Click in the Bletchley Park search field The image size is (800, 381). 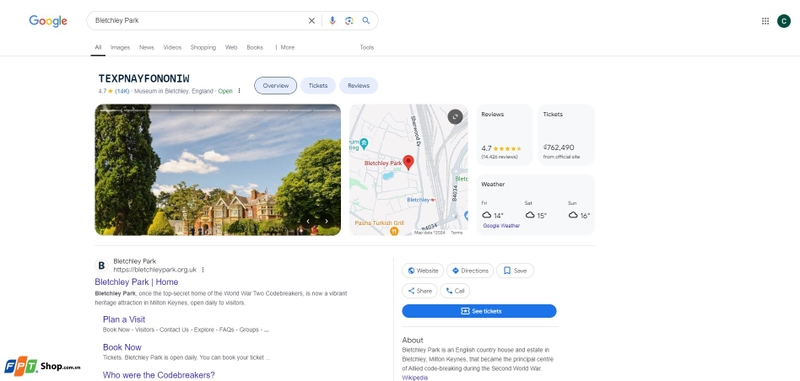point(199,21)
